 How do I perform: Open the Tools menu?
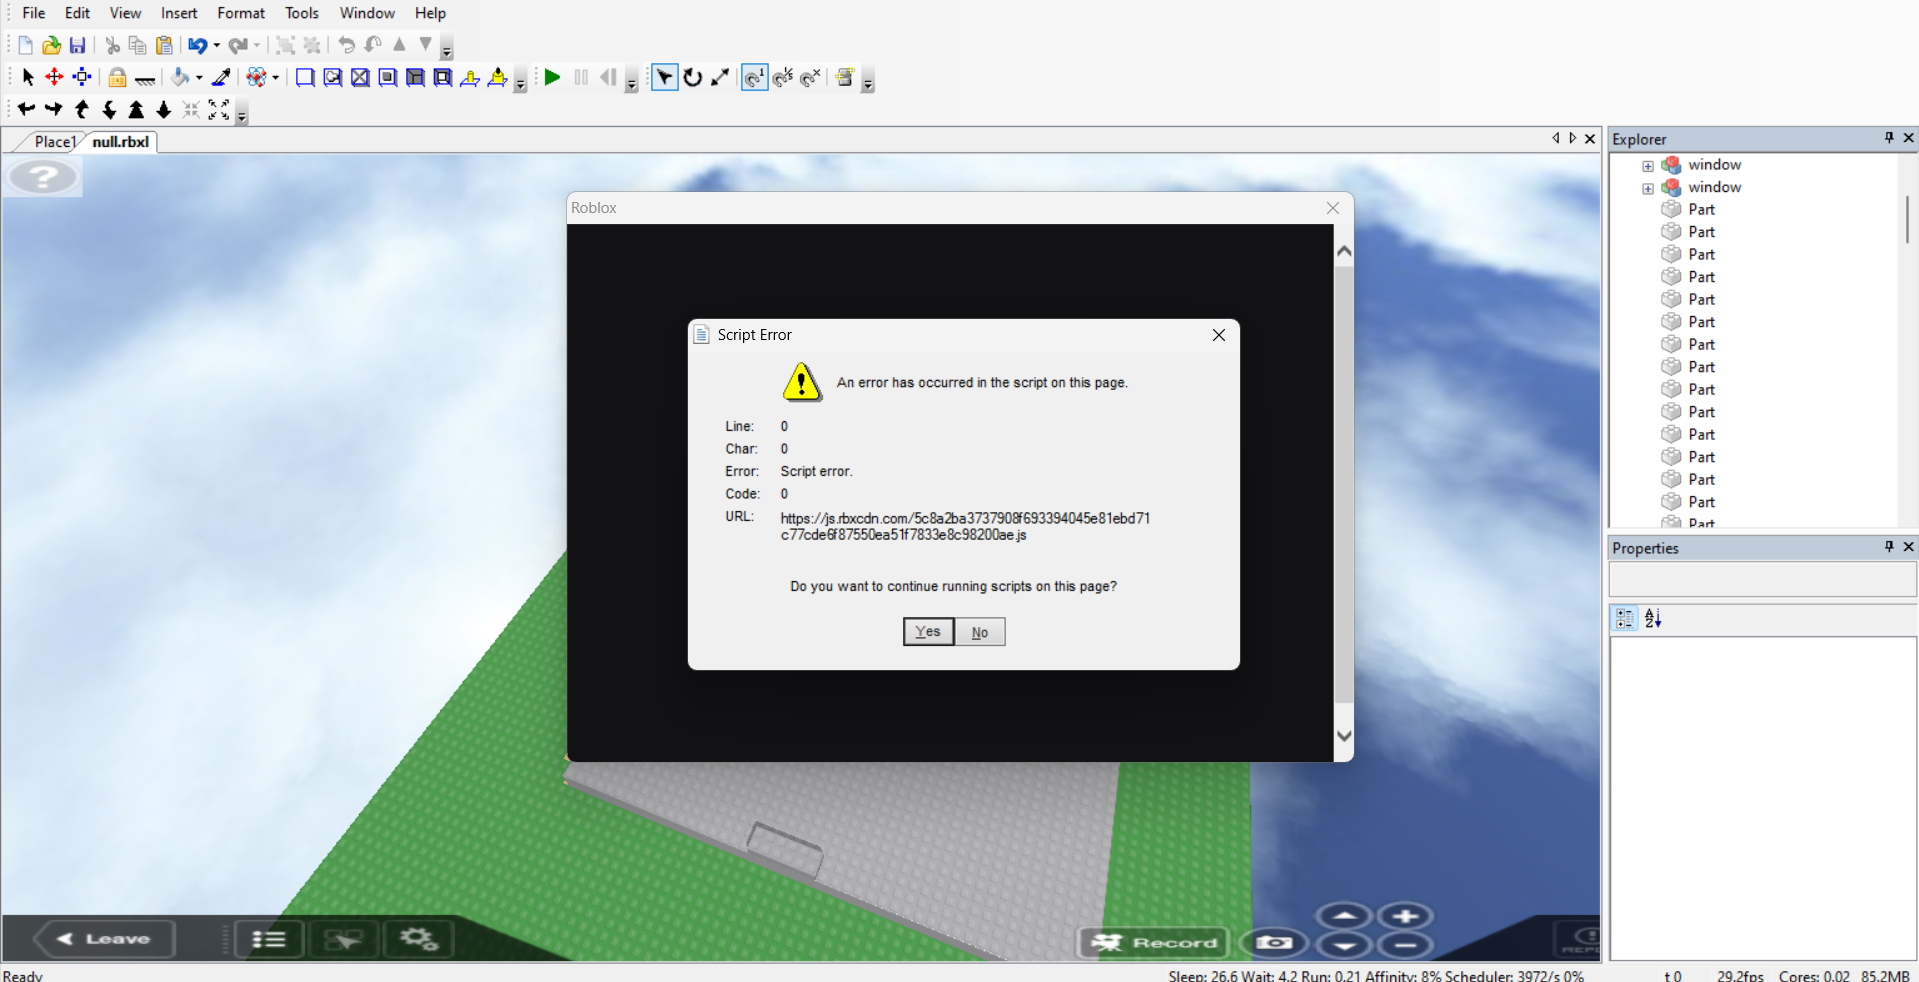pos(302,13)
